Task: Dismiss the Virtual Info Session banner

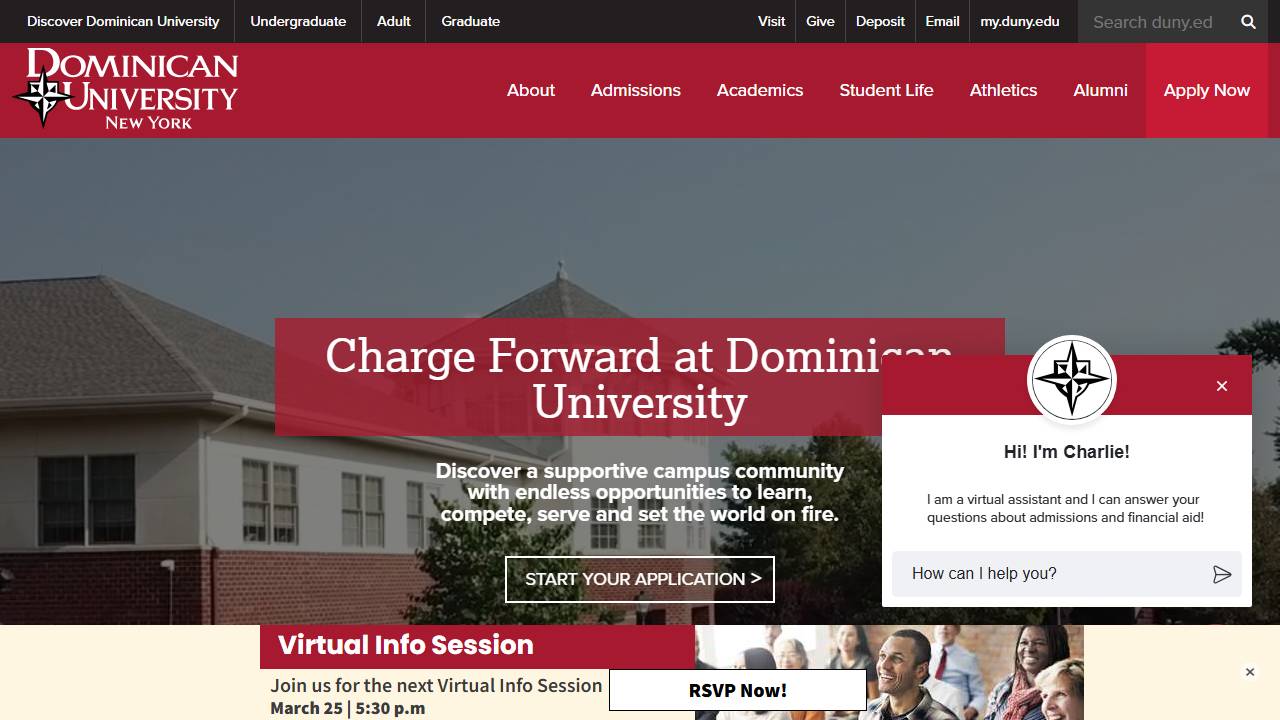Action: [x=1249, y=672]
